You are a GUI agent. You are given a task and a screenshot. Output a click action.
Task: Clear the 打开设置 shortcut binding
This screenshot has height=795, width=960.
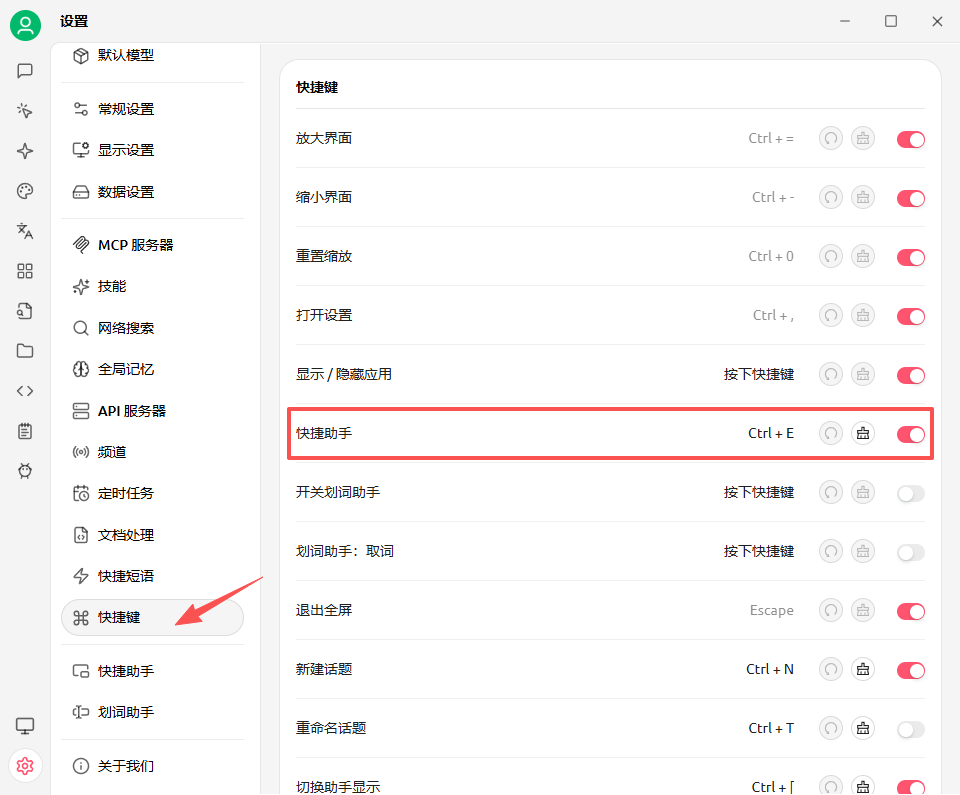pos(863,315)
